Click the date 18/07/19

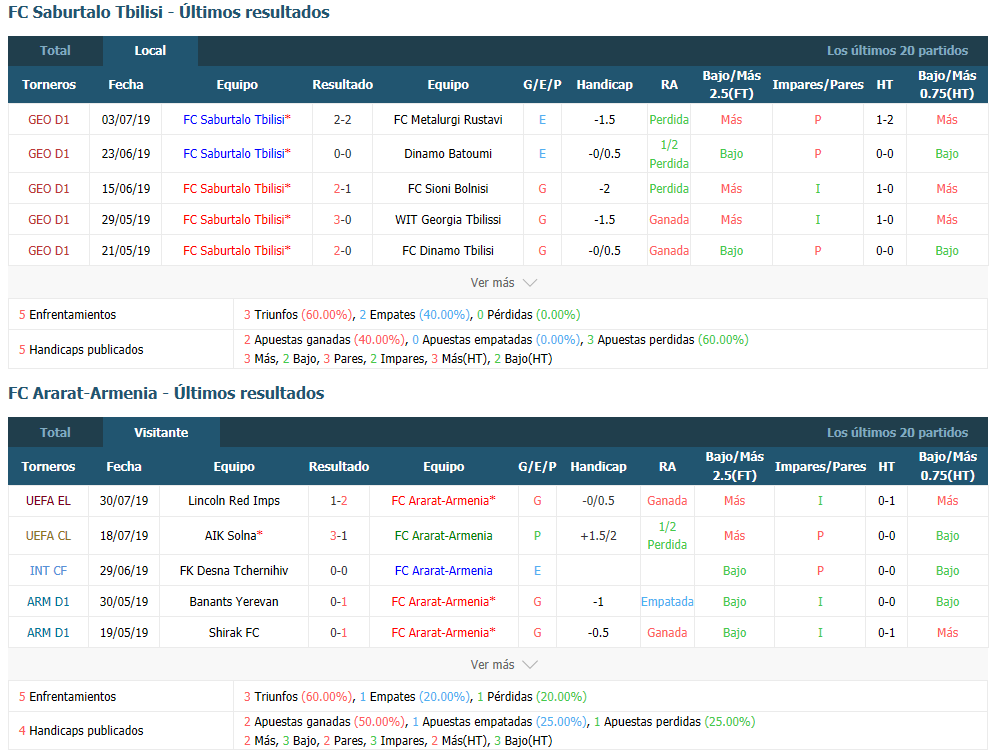pos(124,535)
